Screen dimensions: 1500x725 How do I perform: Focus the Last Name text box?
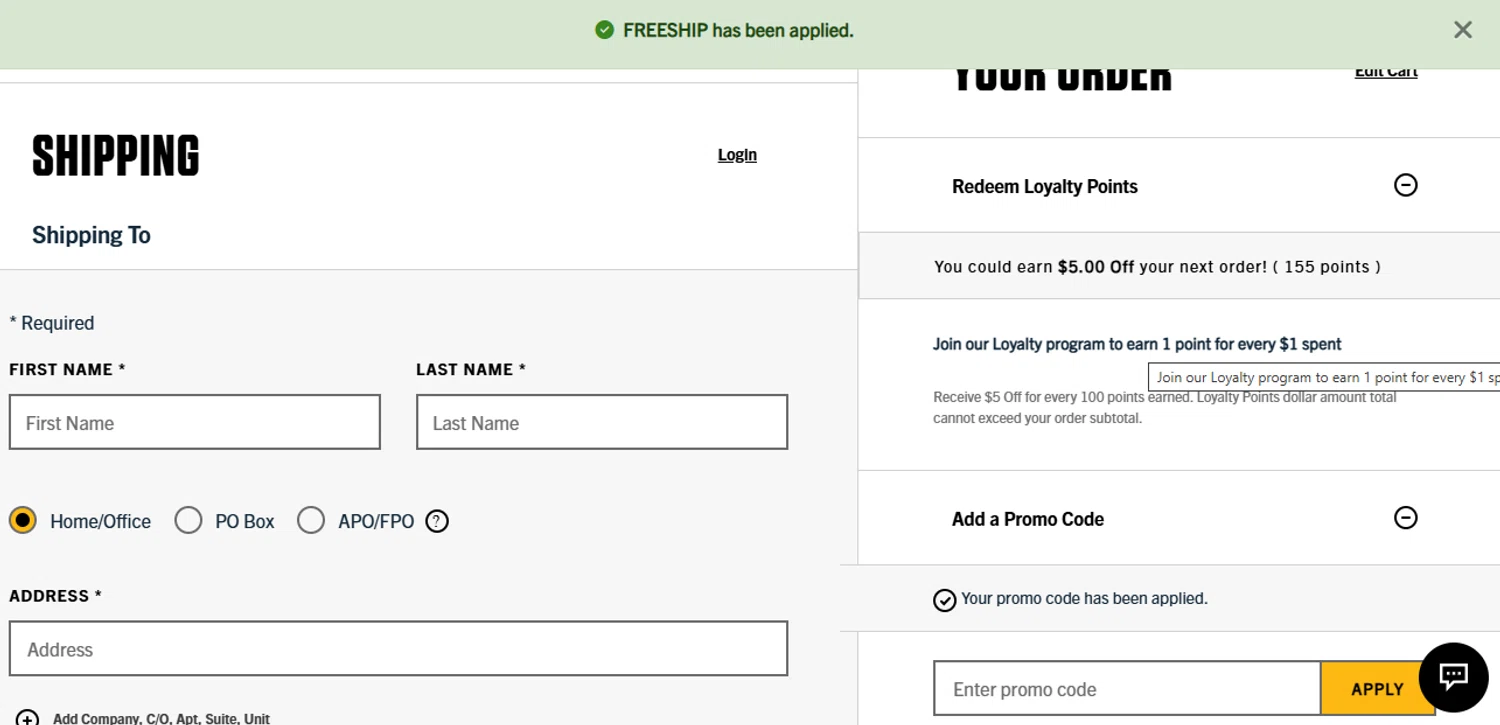click(602, 422)
